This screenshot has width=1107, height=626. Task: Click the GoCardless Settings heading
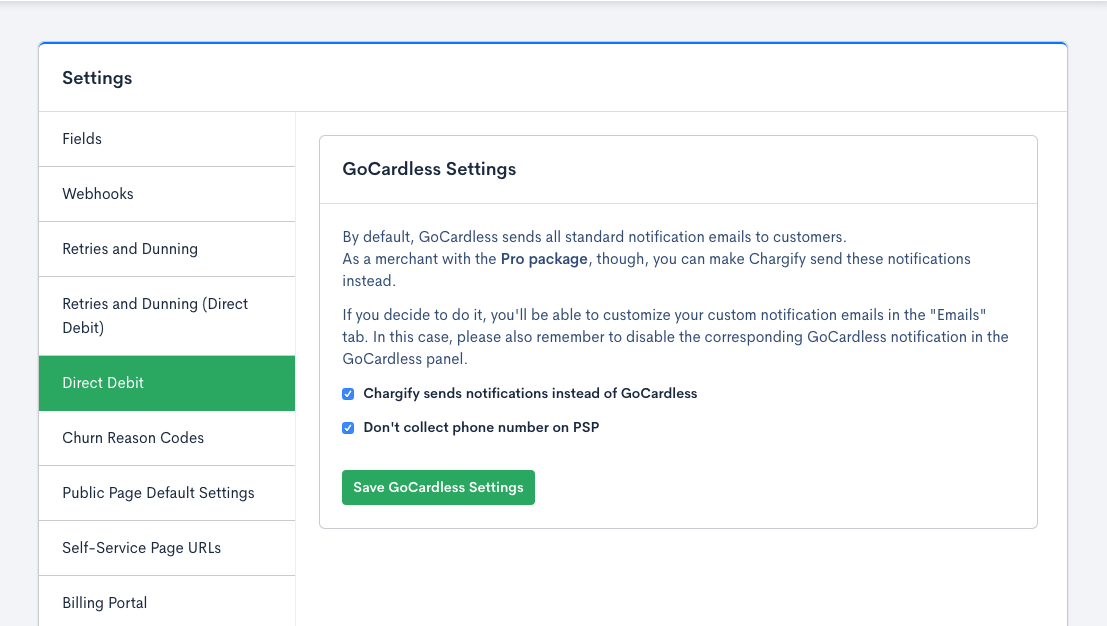click(x=429, y=169)
